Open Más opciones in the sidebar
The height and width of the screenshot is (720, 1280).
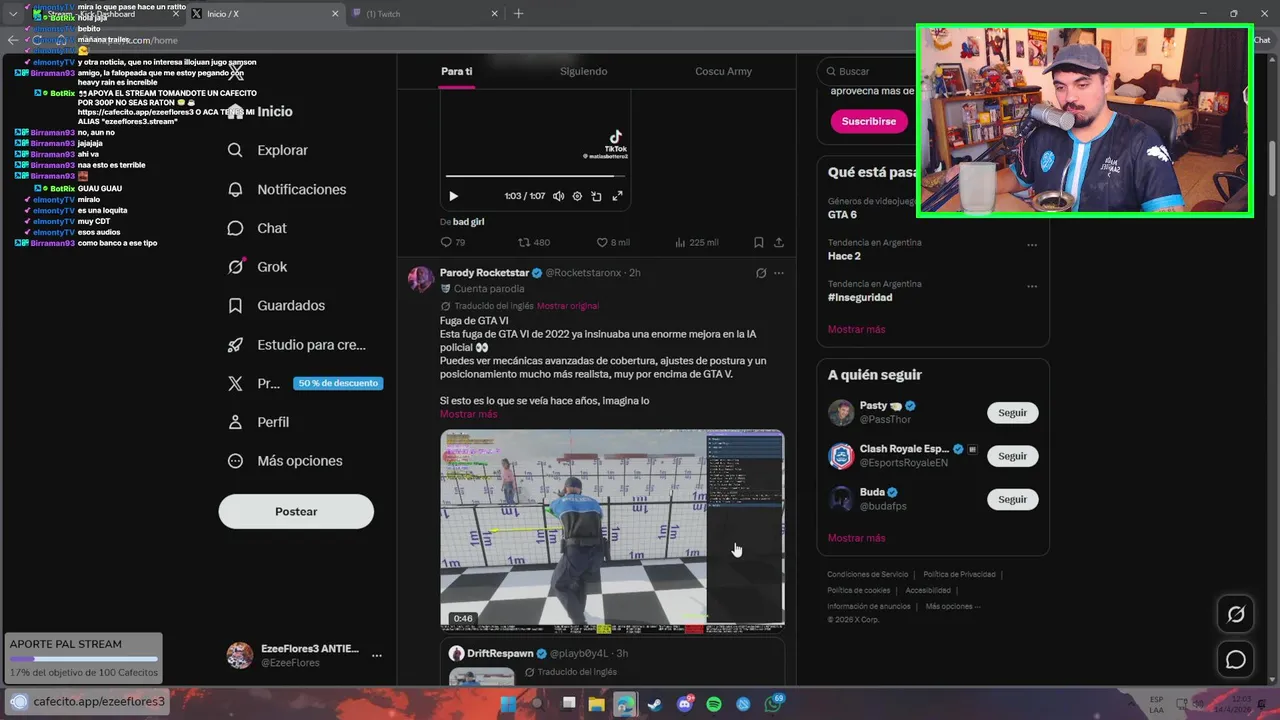pyautogui.click(x=285, y=461)
